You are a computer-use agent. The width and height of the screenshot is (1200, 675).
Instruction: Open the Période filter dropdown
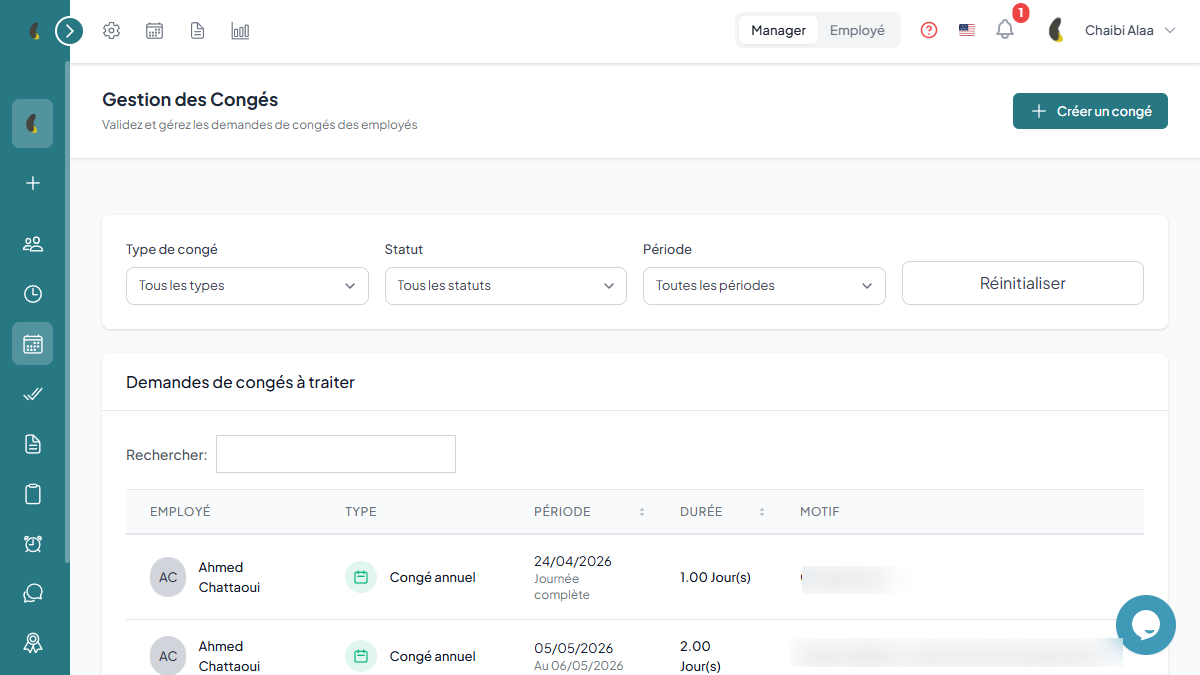[764, 286]
